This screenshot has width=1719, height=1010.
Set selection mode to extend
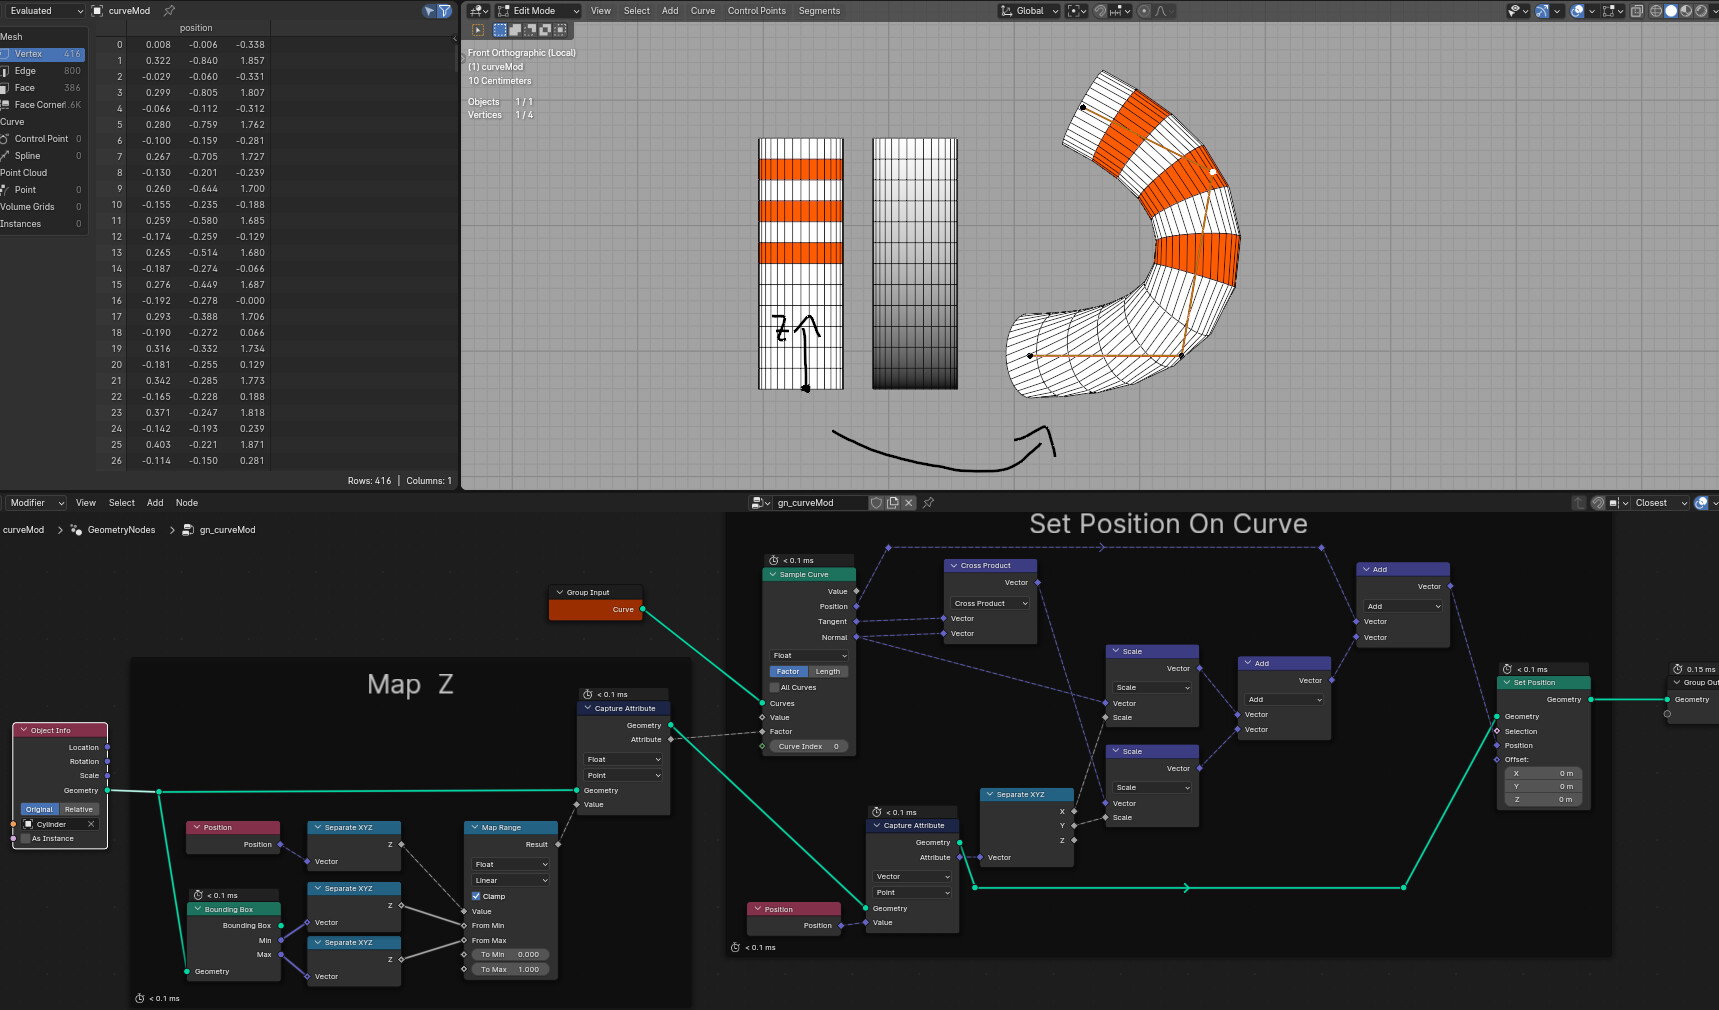(x=515, y=30)
